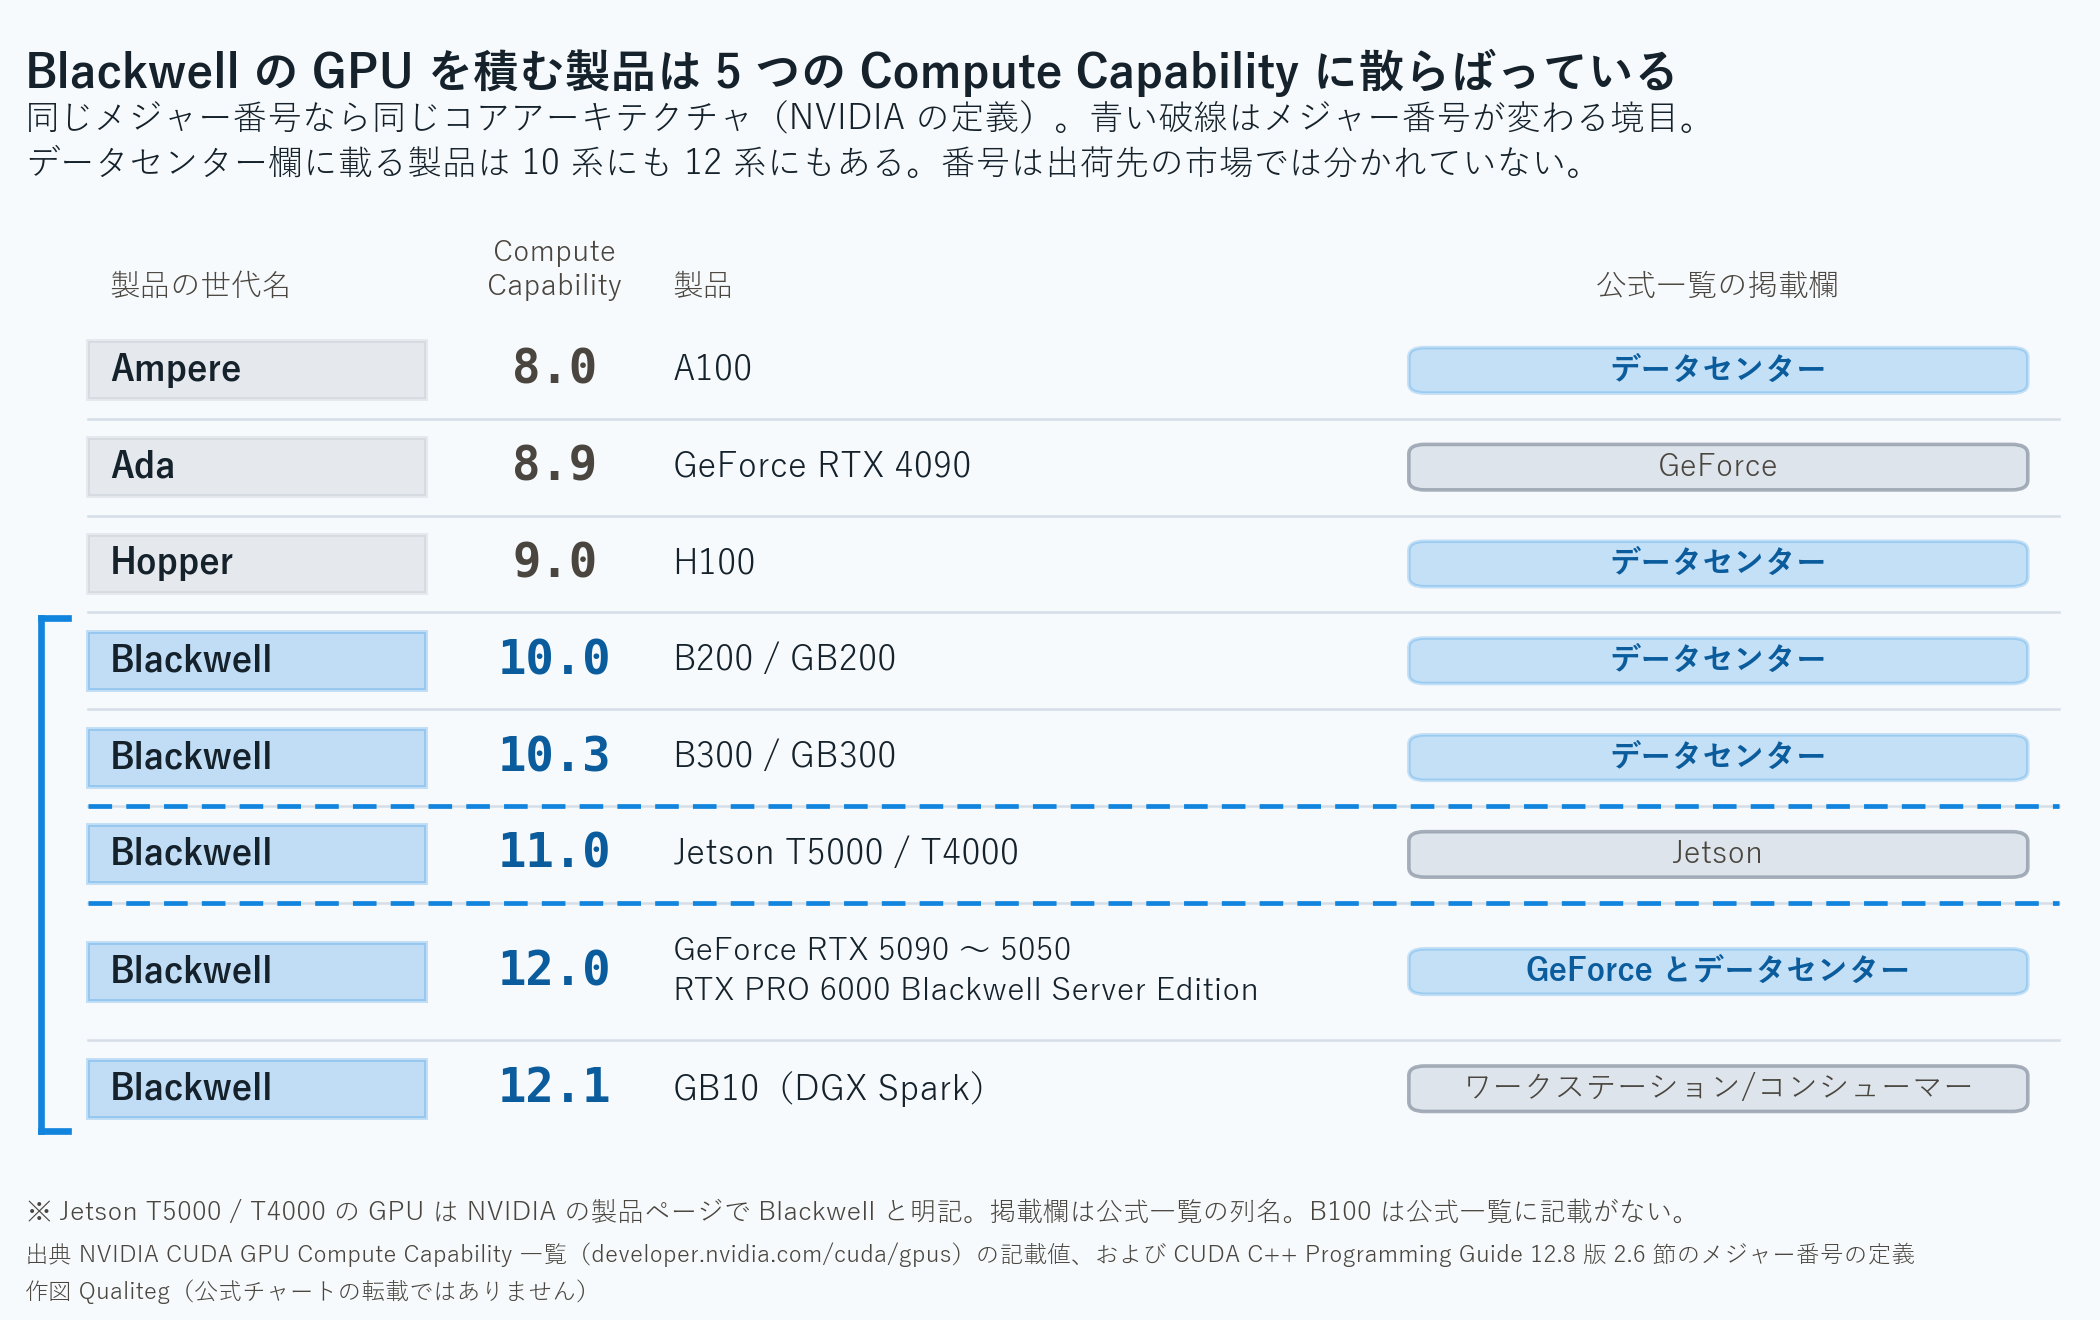Click the compute capability value 11.0
The image size is (2100, 1320).
pyautogui.click(x=555, y=851)
